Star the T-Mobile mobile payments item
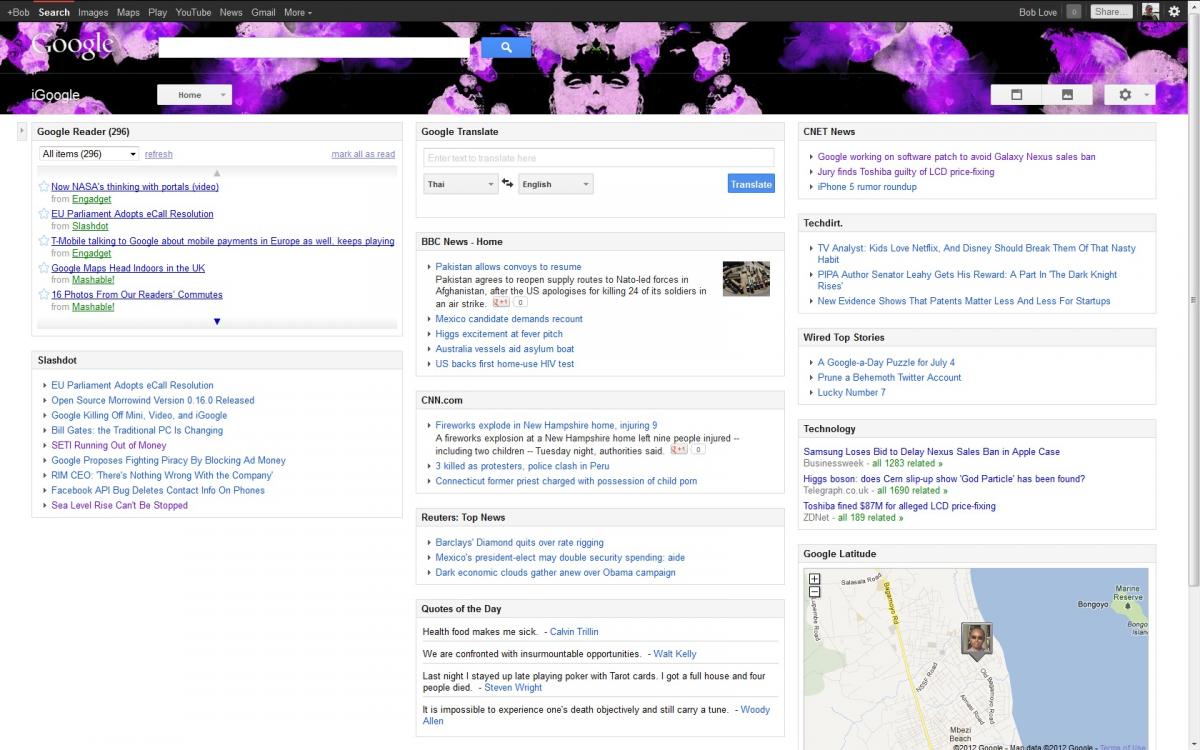Viewport: 1200px width, 750px height. coord(43,240)
